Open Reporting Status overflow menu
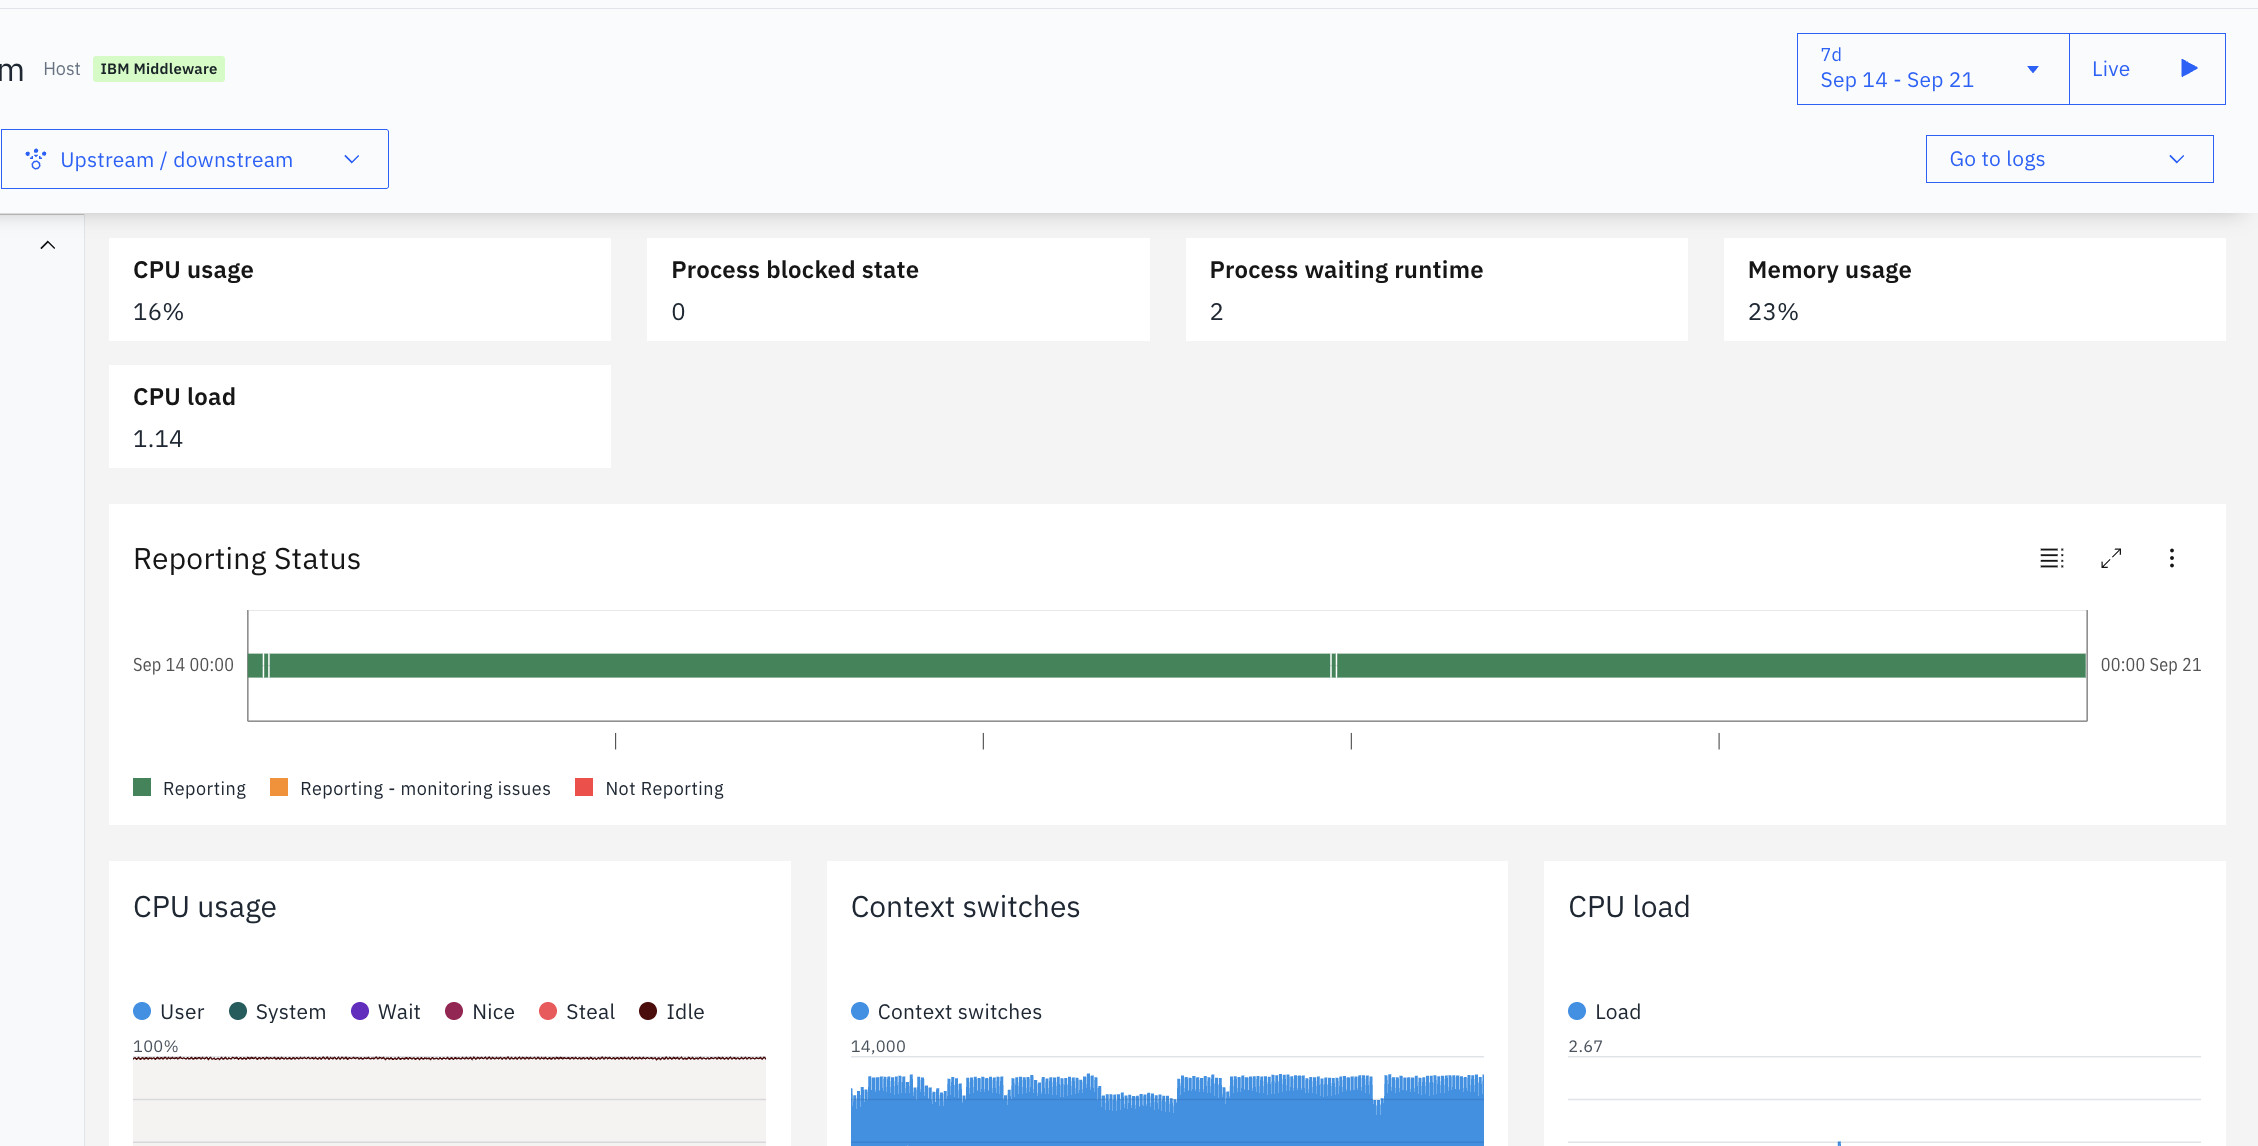Viewport: 2258px width, 1146px height. coord(2171,558)
